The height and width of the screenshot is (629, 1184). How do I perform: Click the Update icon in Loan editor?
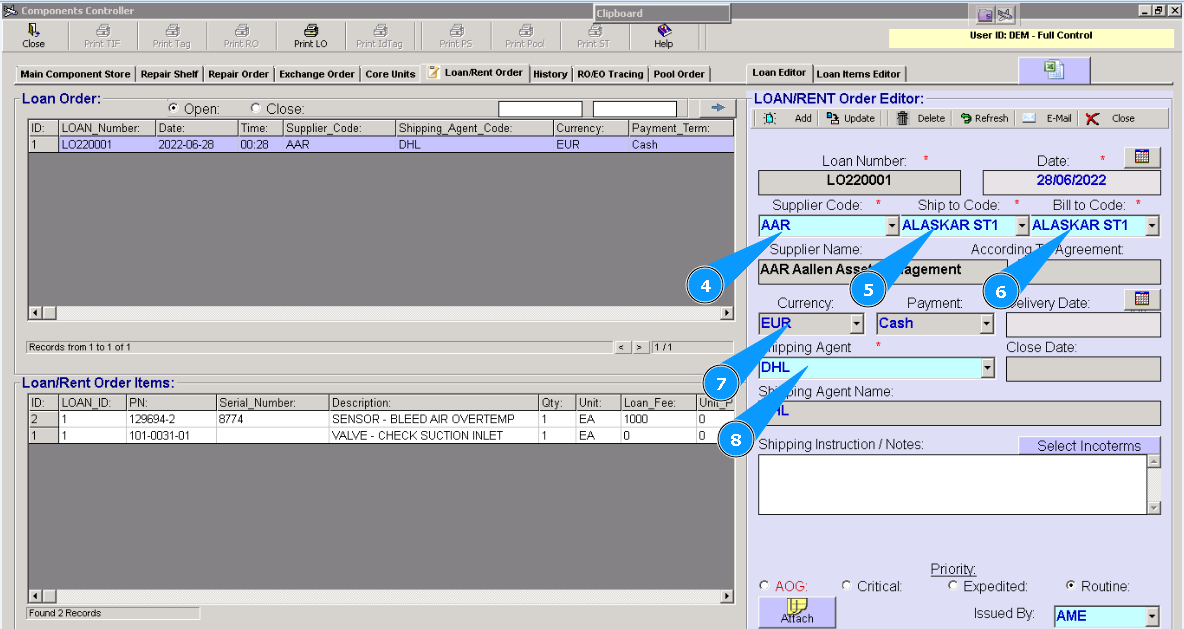pos(832,119)
